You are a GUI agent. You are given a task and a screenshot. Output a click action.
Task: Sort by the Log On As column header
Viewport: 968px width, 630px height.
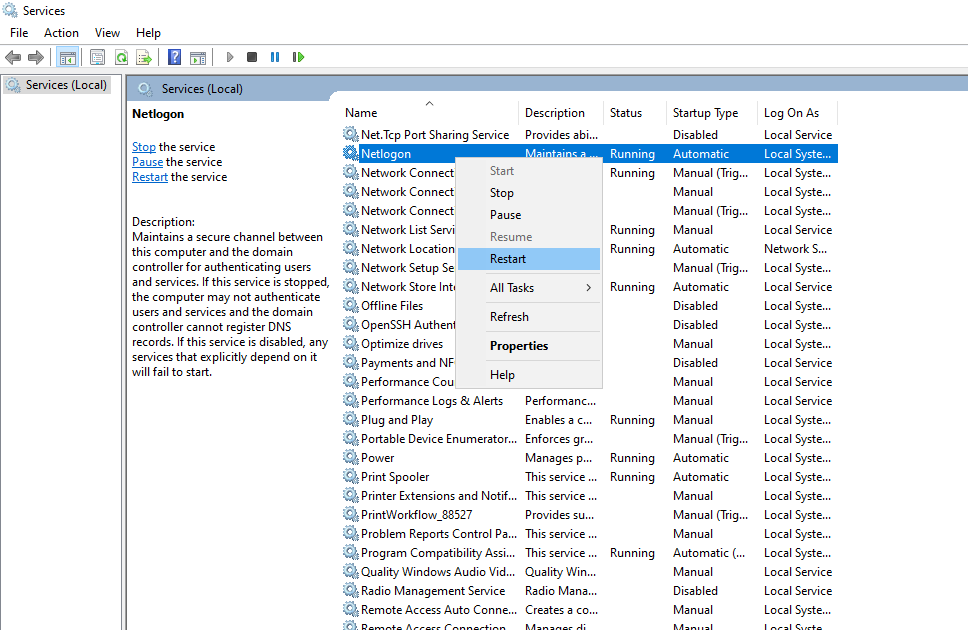(x=797, y=112)
